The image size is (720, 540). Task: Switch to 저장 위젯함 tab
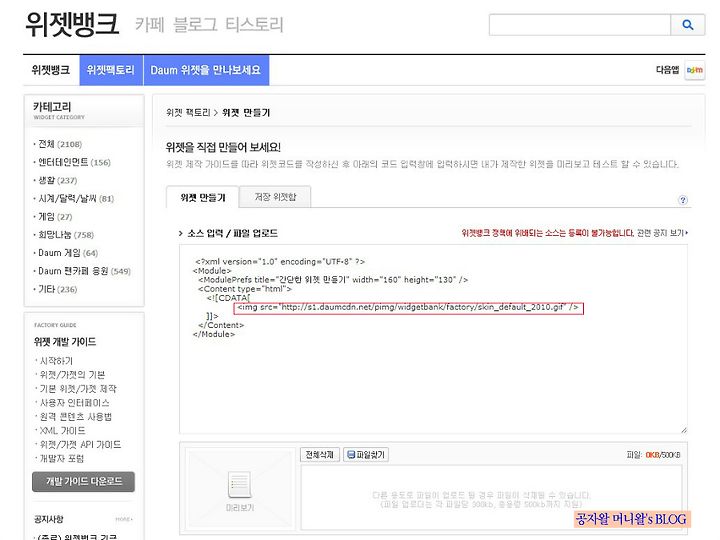[x=276, y=197]
